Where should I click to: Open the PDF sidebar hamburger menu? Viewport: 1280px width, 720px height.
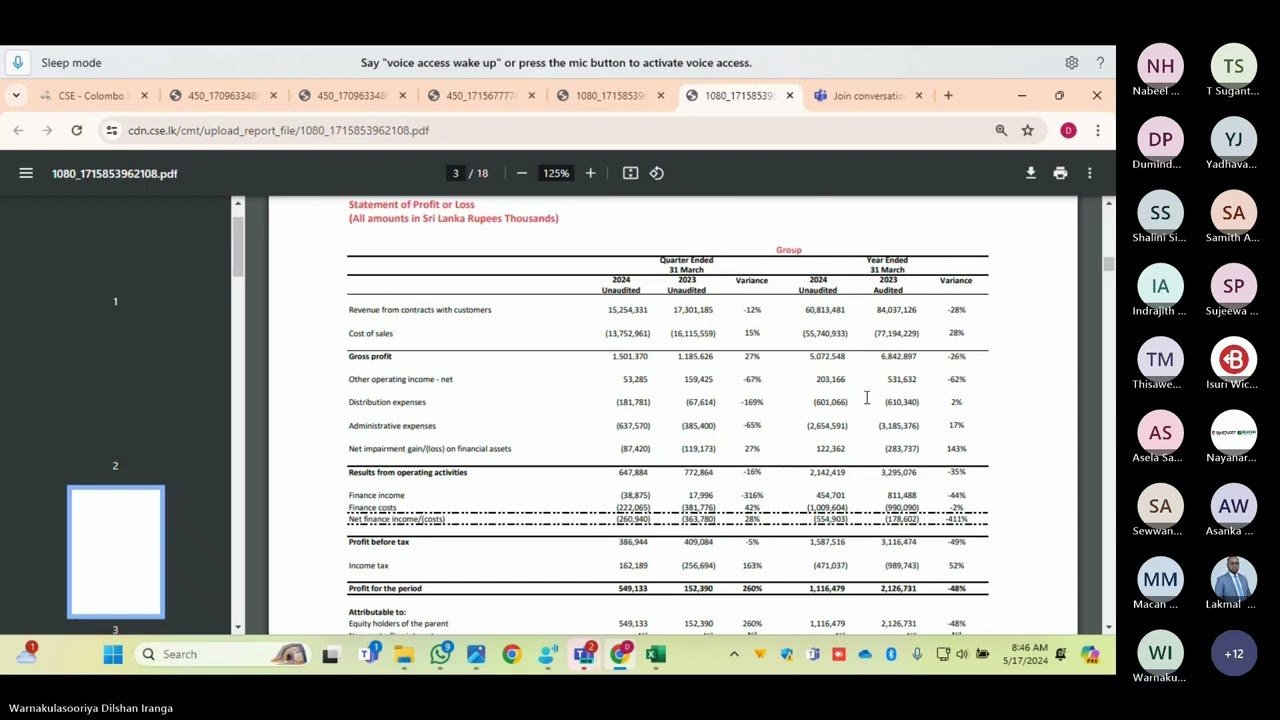pyautogui.click(x=26, y=172)
